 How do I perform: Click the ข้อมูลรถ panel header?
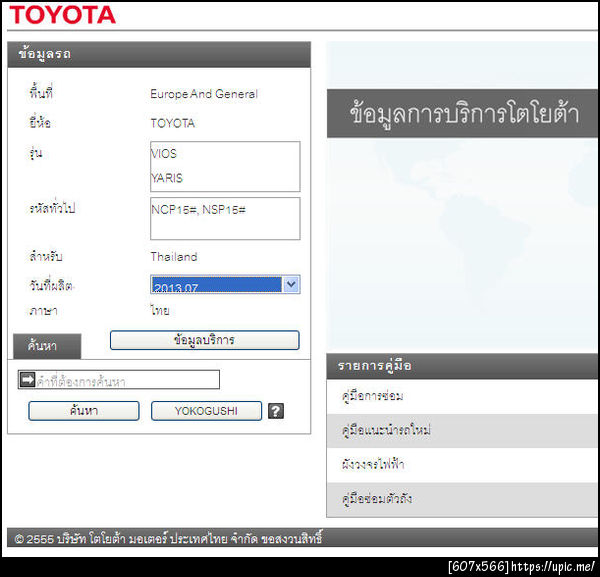[x=159, y=54]
